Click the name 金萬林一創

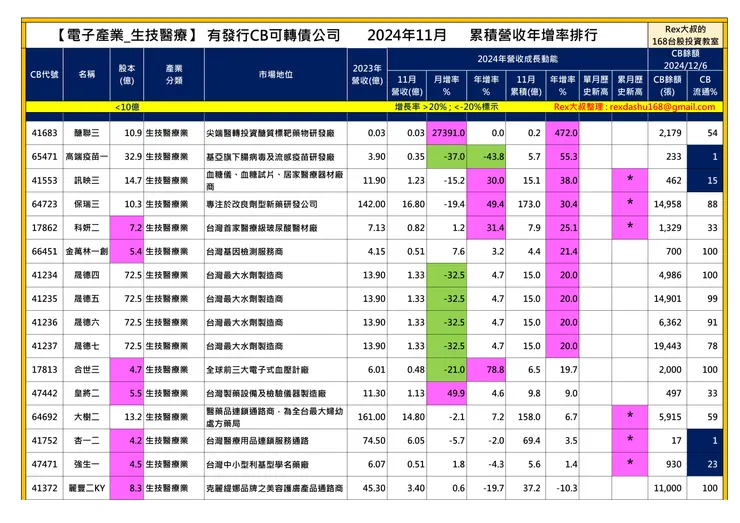point(87,251)
